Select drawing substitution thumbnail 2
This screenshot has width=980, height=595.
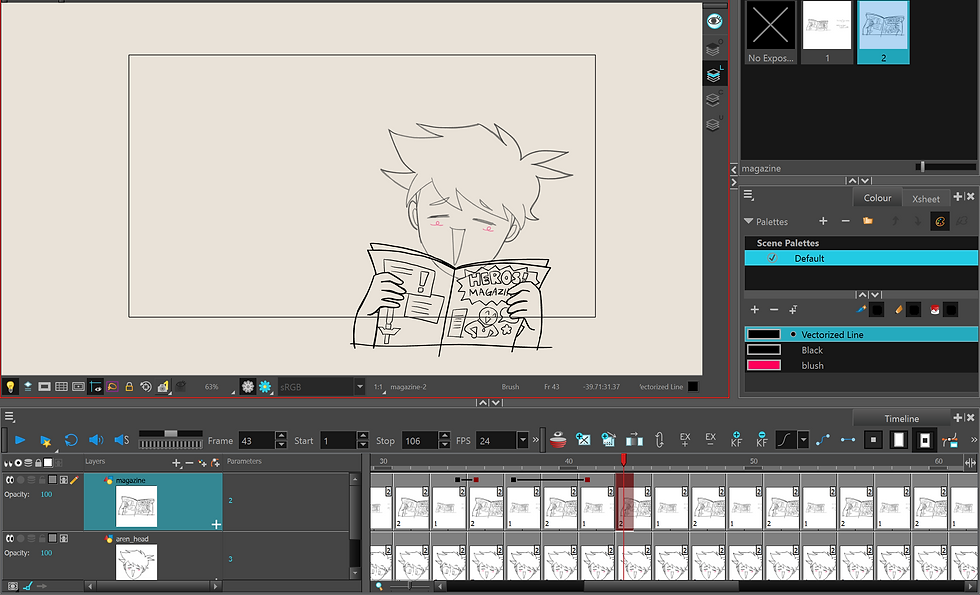point(883,32)
